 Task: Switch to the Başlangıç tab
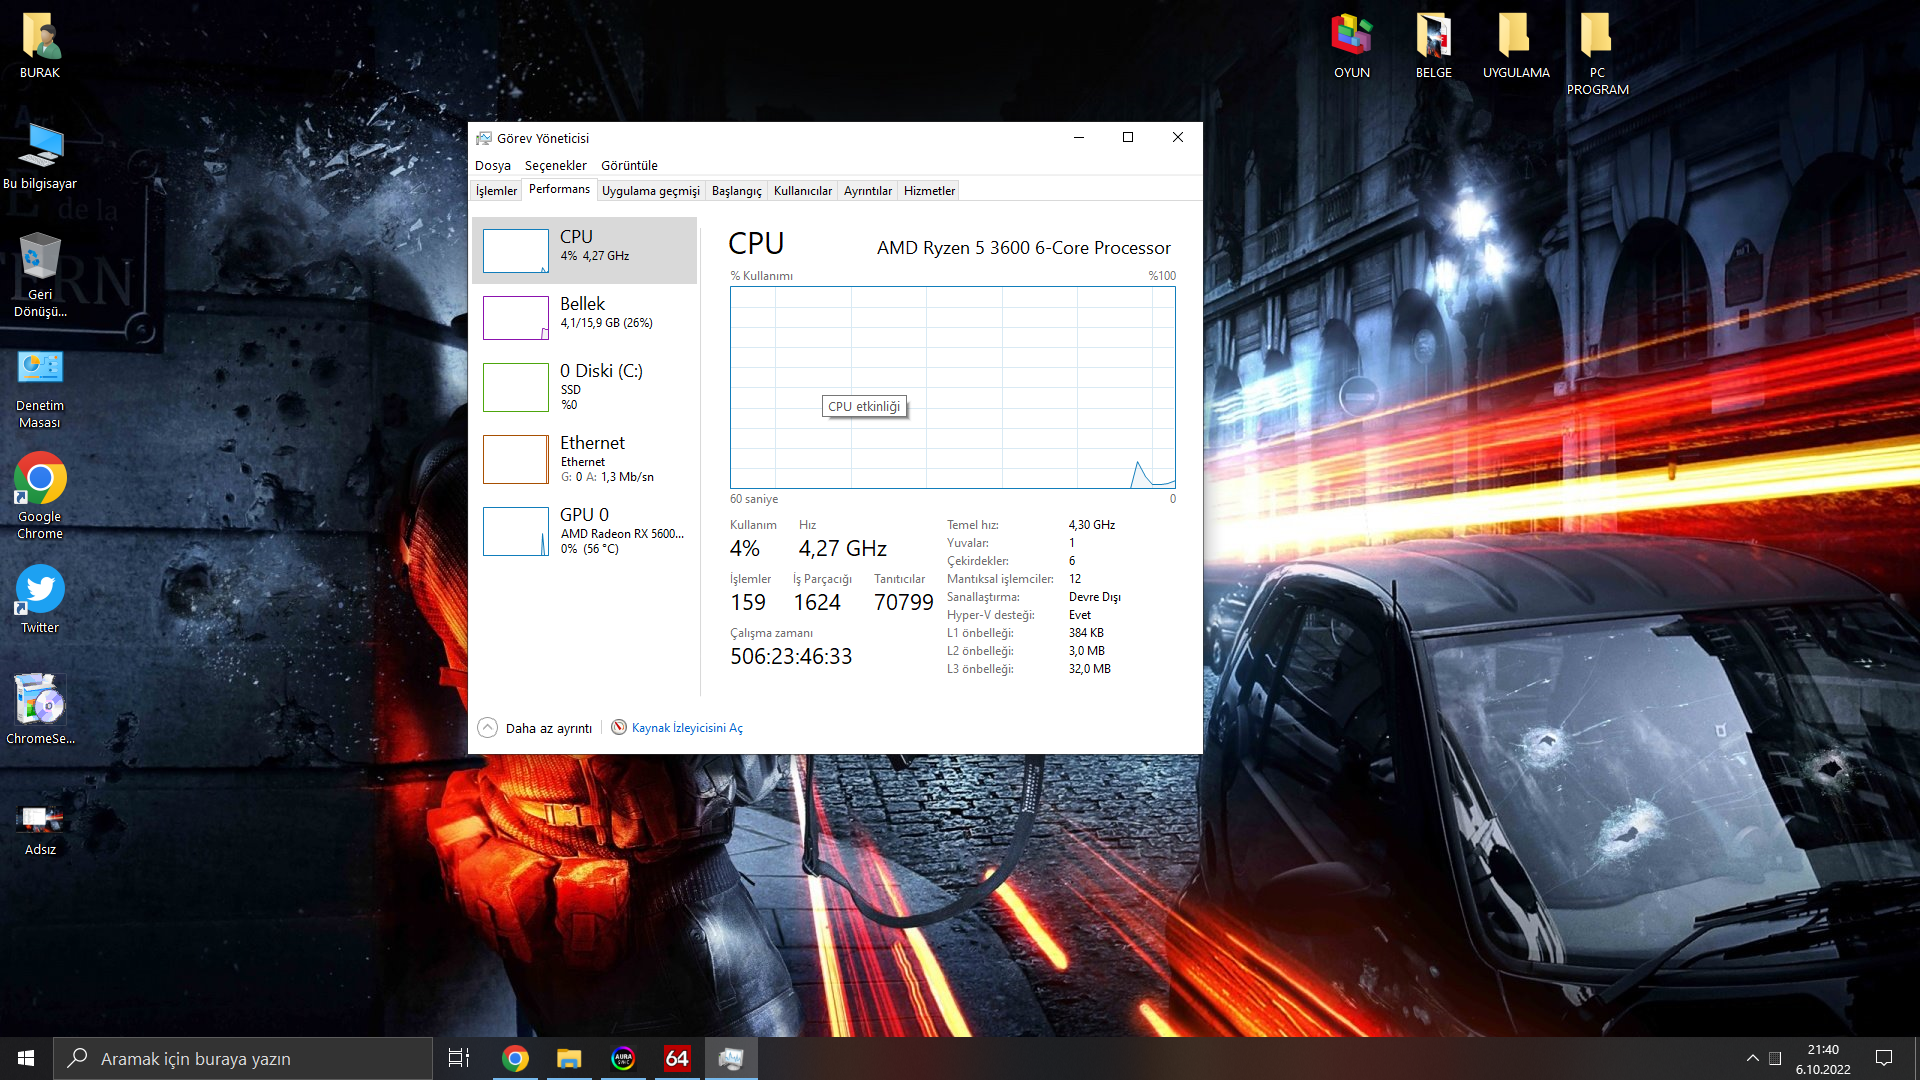click(x=736, y=191)
